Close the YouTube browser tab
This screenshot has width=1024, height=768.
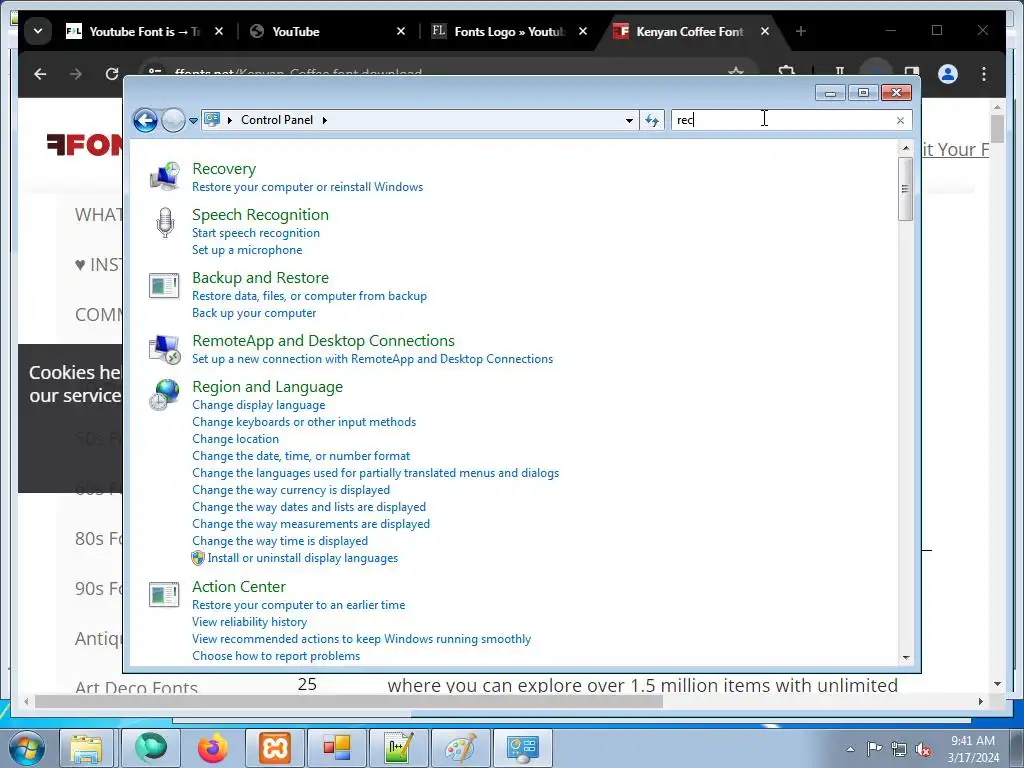click(x=401, y=31)
